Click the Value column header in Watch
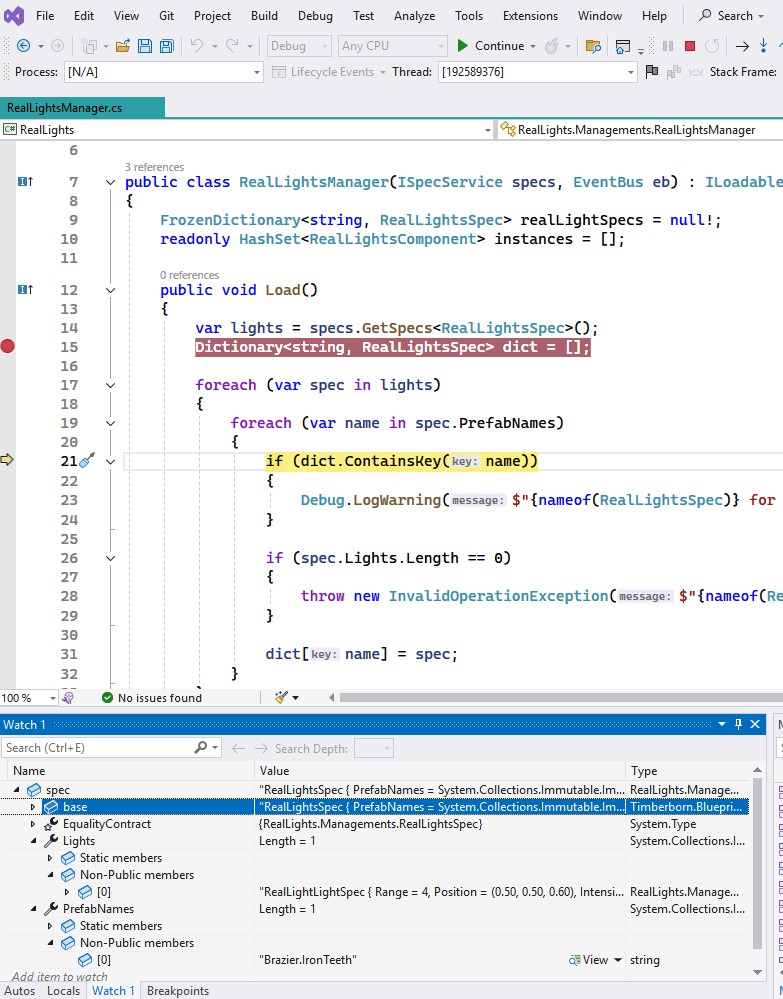This screenshot has width=783, height=999. pos(440,771)
